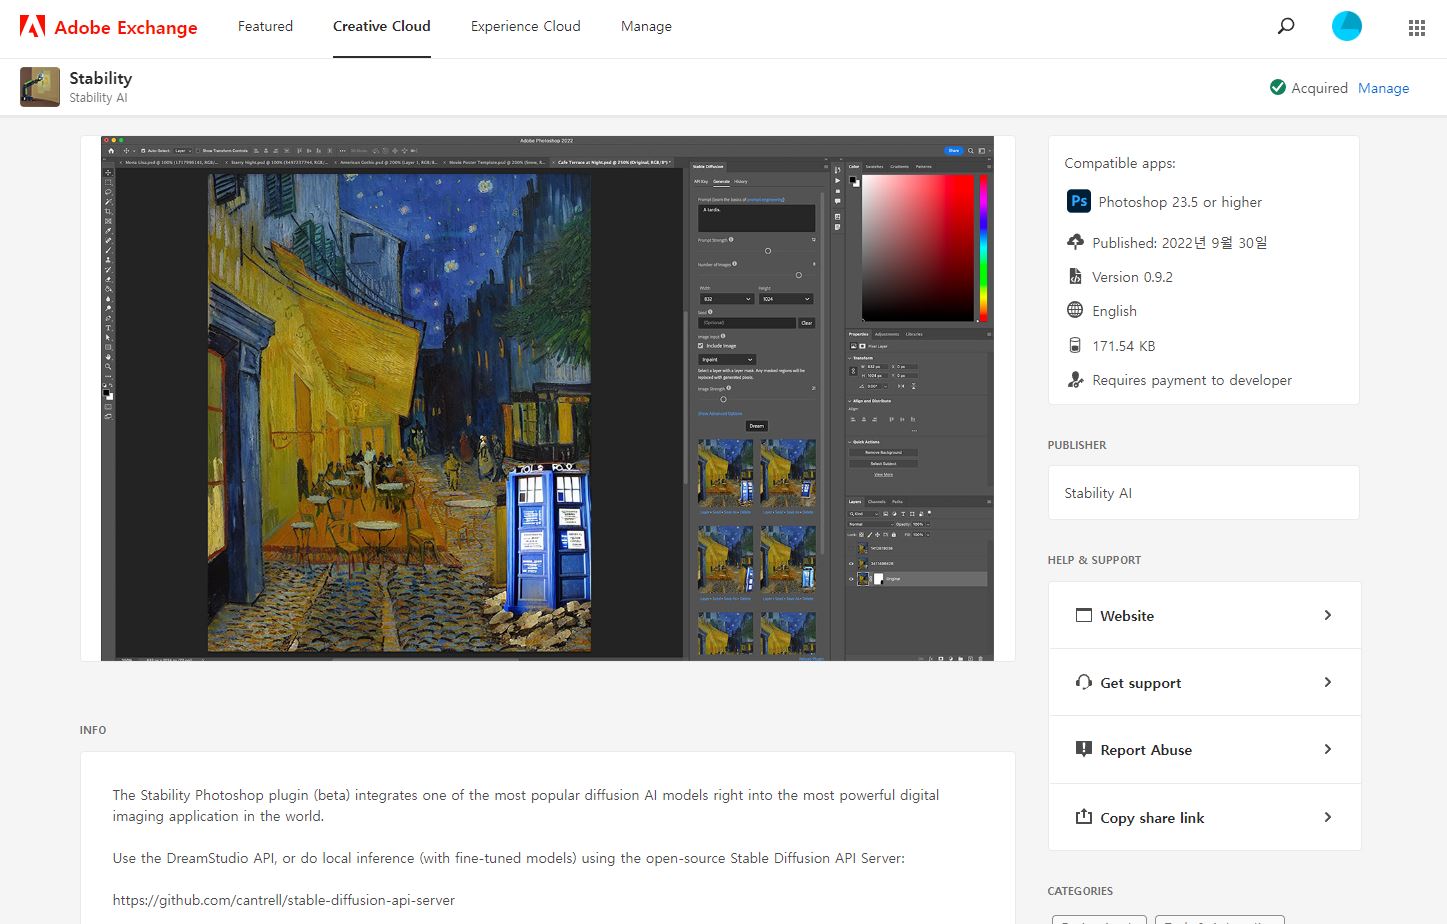This screenshot has height=924, width=1447.
Task: Open the Manage tab in the header
Action: coord(646,26)
